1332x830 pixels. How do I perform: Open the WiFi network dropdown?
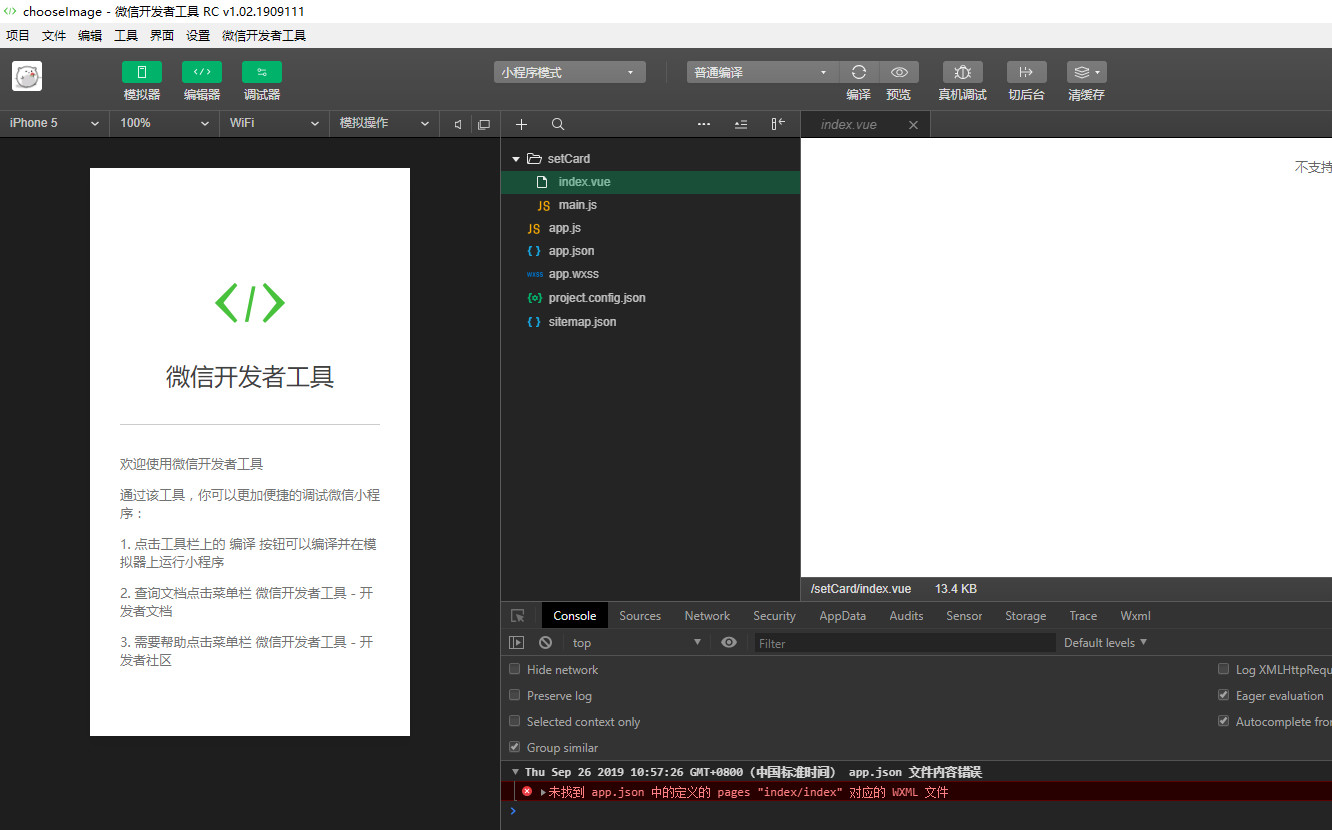pyautogui.click(x=274, y=123)
